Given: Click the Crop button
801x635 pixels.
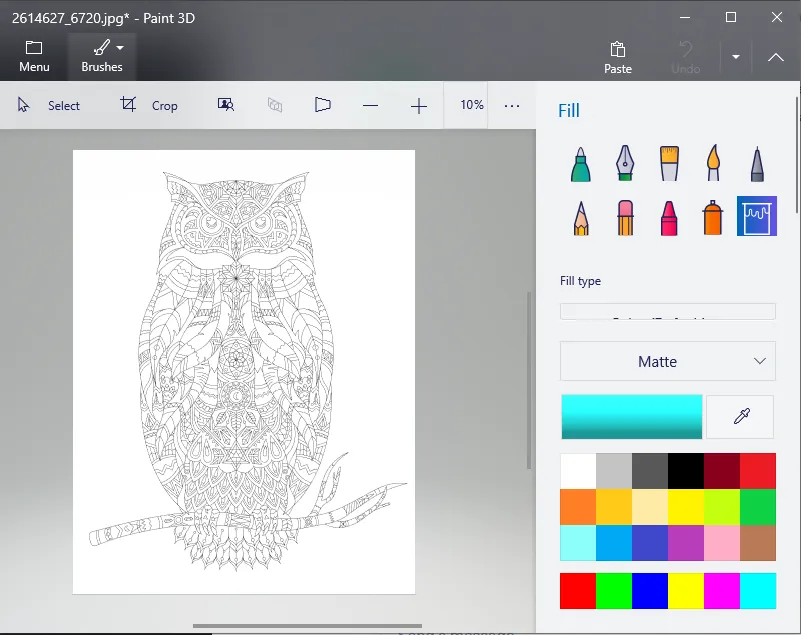Looking at the screenshot, I should click(x=149, y=105).
